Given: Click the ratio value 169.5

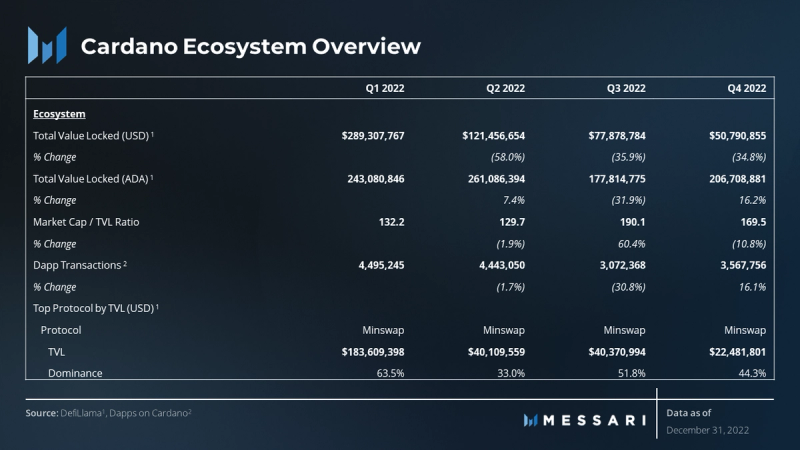Looking at the screenshot, I should click(x=753, y=222).
